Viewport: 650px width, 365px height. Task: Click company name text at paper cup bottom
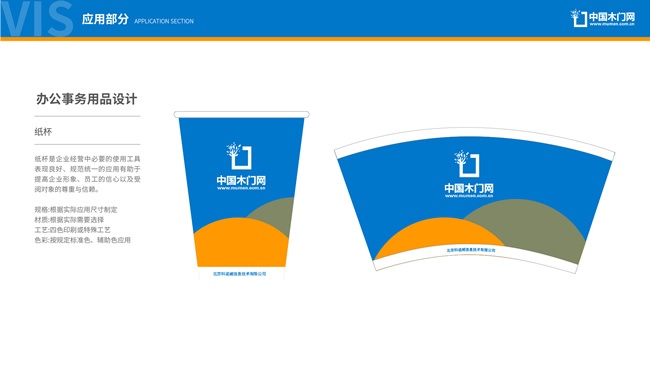[240, 274]
